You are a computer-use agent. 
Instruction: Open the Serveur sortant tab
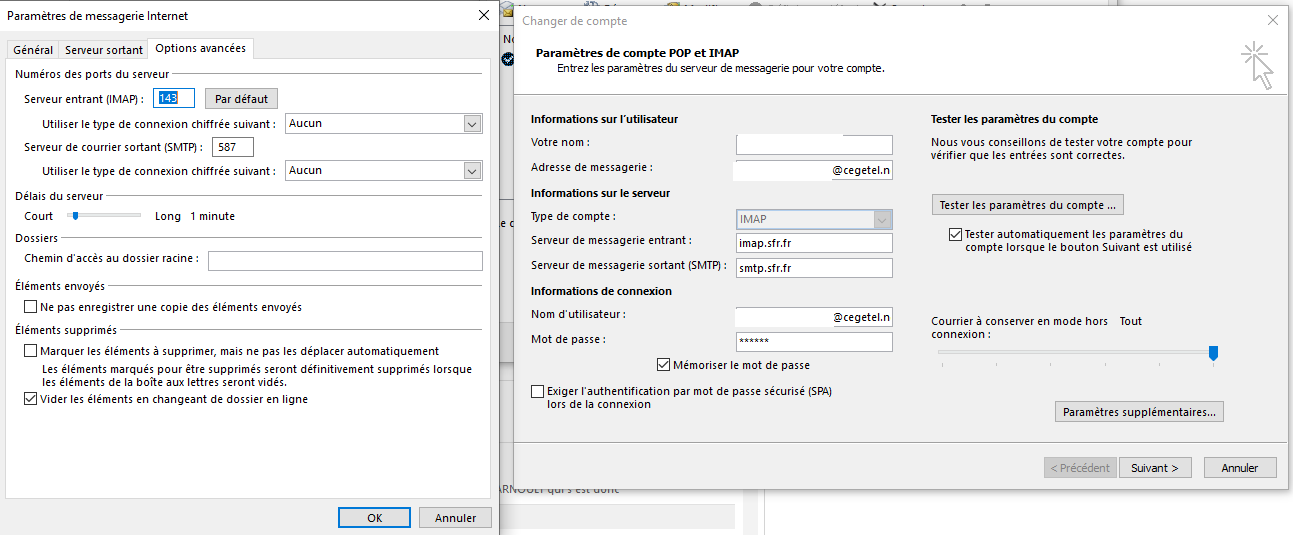pos(103,49)
